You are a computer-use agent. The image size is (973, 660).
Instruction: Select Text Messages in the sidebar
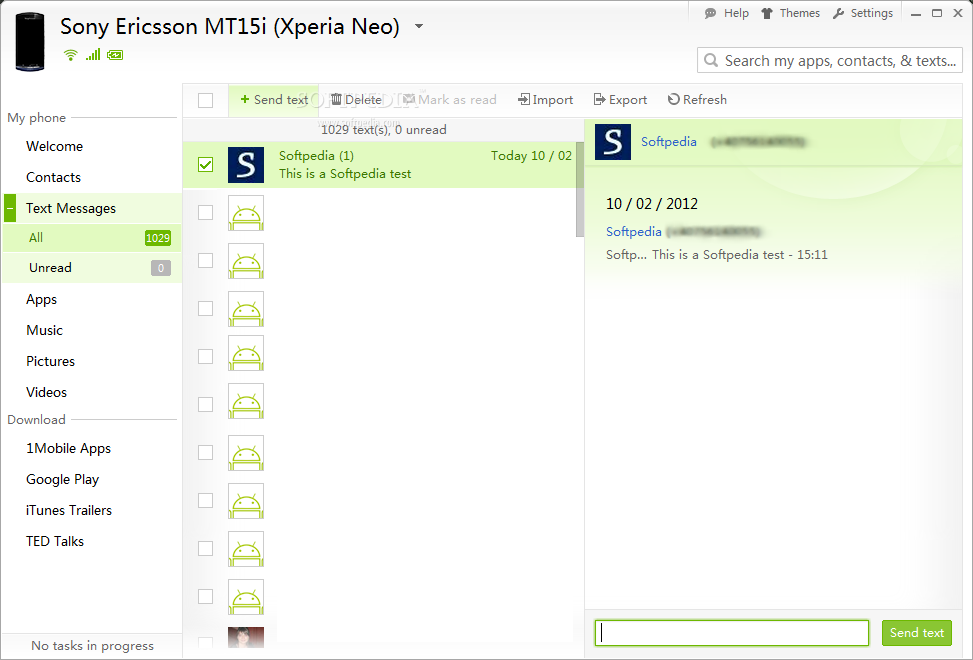71,208
